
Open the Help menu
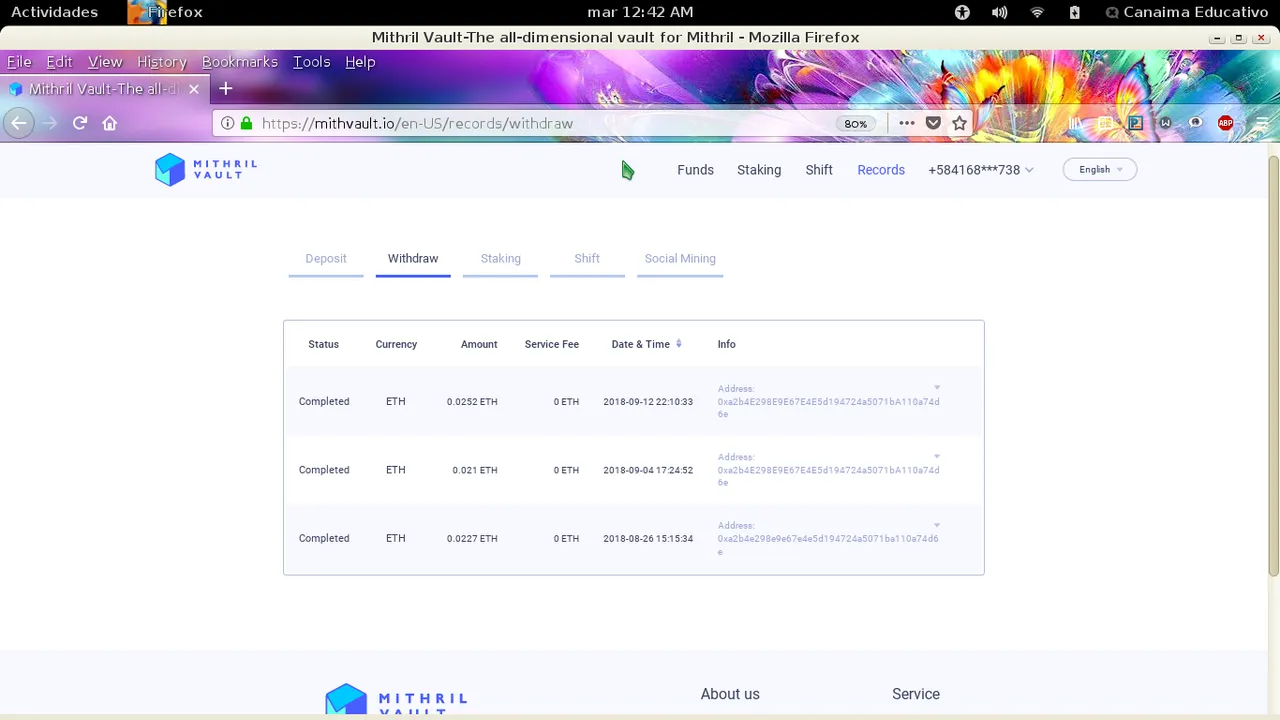click(360, 62)
